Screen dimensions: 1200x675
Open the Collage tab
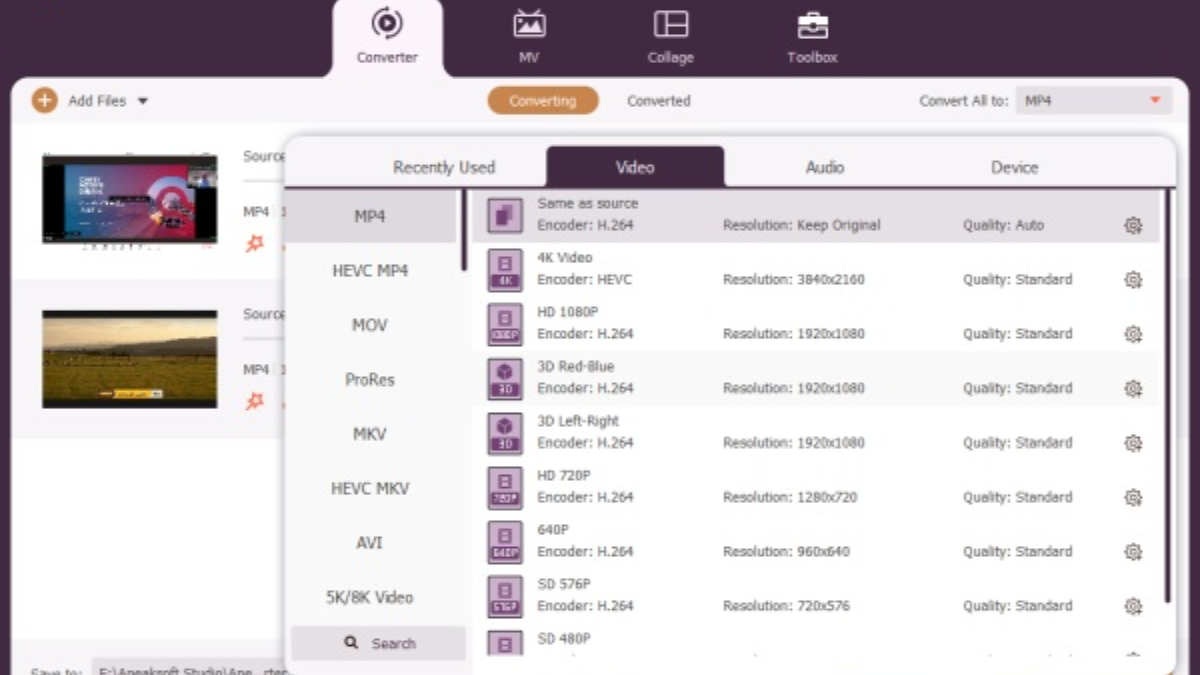(670, 37)
